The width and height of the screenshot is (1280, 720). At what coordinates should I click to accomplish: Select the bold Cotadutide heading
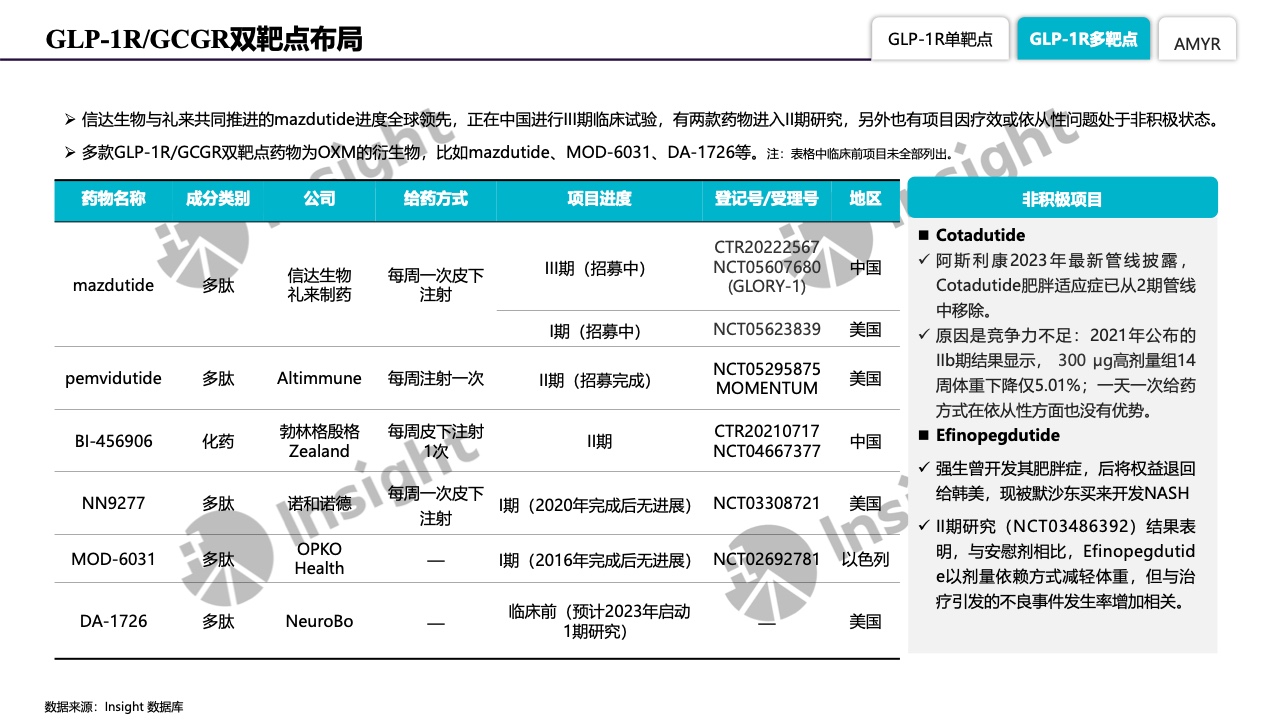click(980, 235)
